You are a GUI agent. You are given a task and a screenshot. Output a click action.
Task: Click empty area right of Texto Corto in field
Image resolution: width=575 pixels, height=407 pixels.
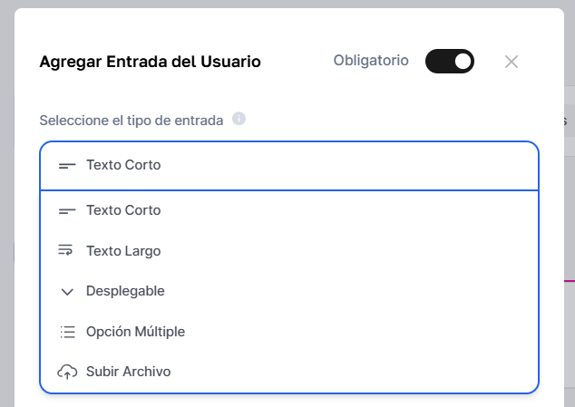pos(348,166)
